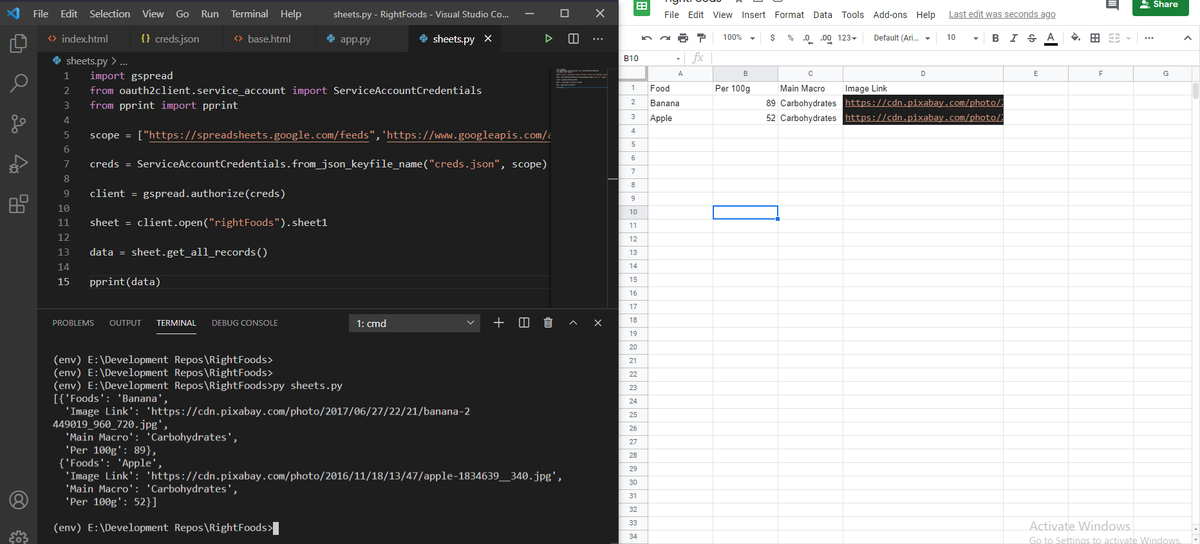Open comment history in Sheets

1113,5
